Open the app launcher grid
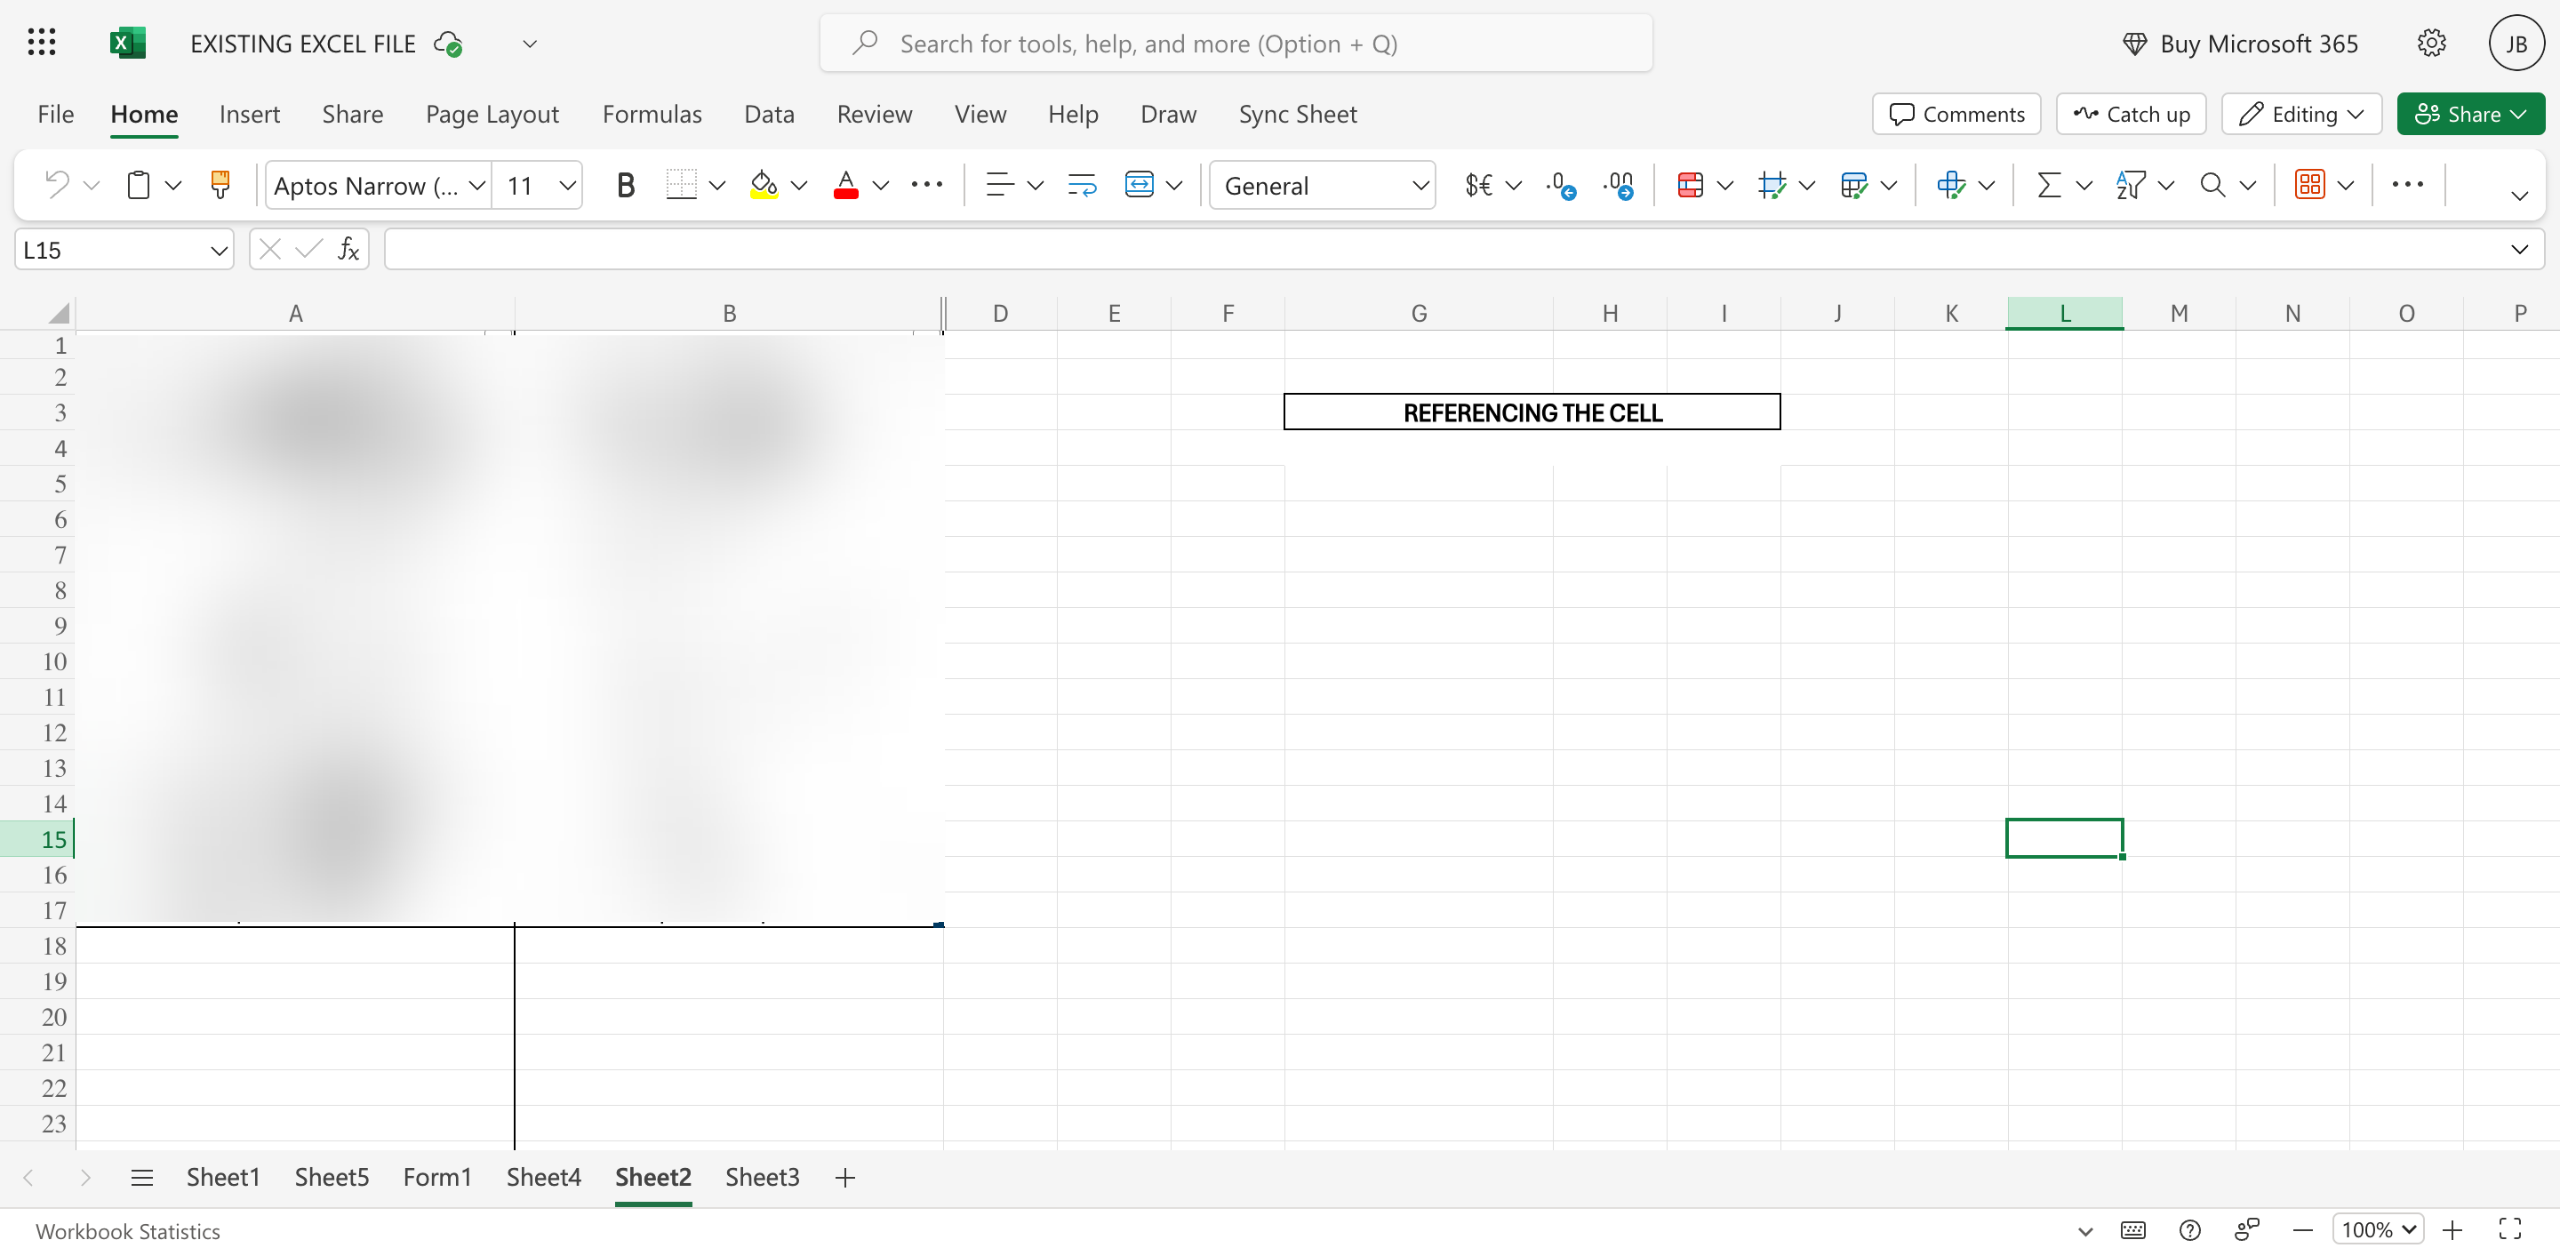 point(41,43)
